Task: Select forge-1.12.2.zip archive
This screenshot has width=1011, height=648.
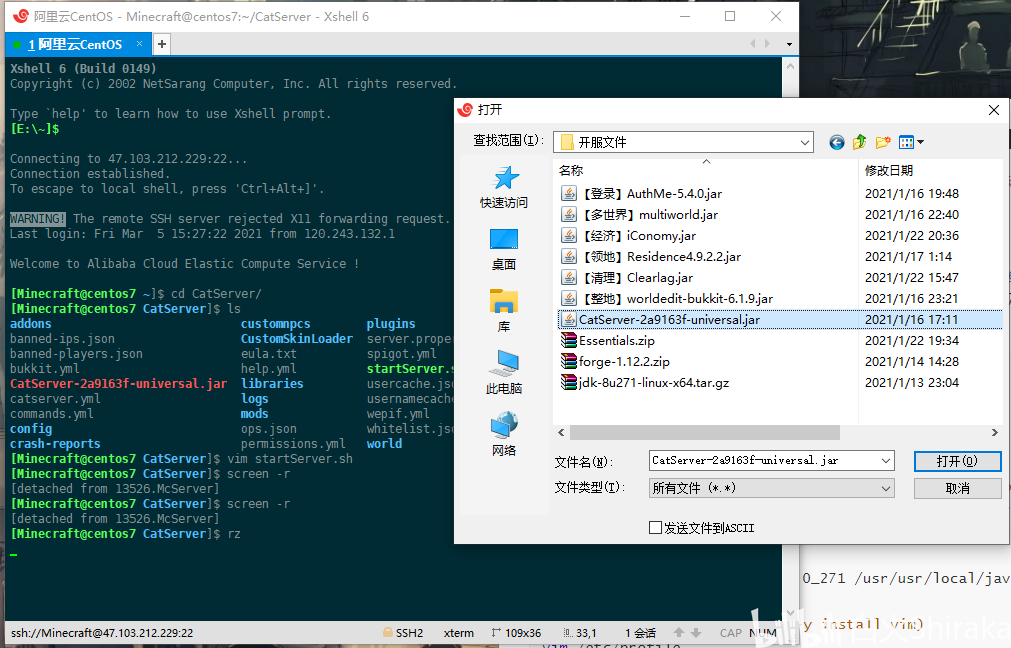Action: coord(615,362)
